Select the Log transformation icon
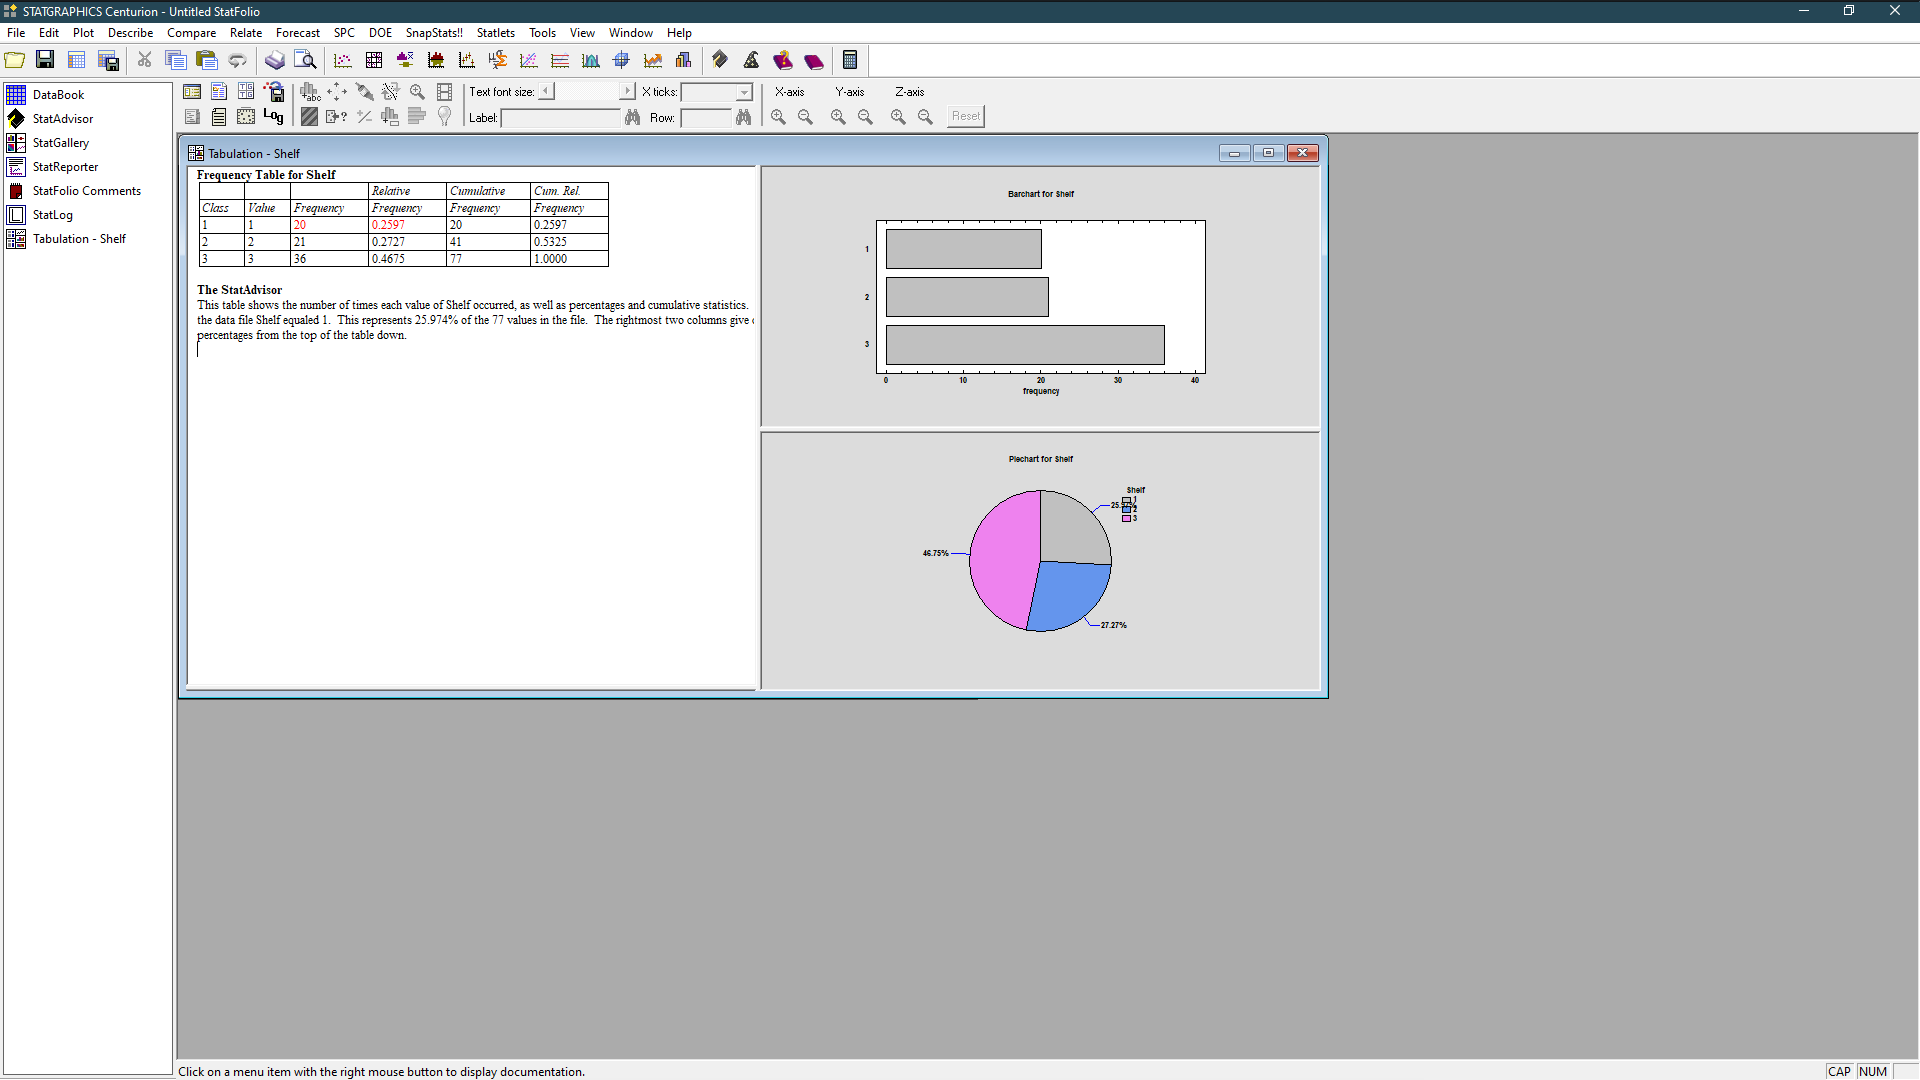Screen dimensions: 1920x1080 pos(273,117)
